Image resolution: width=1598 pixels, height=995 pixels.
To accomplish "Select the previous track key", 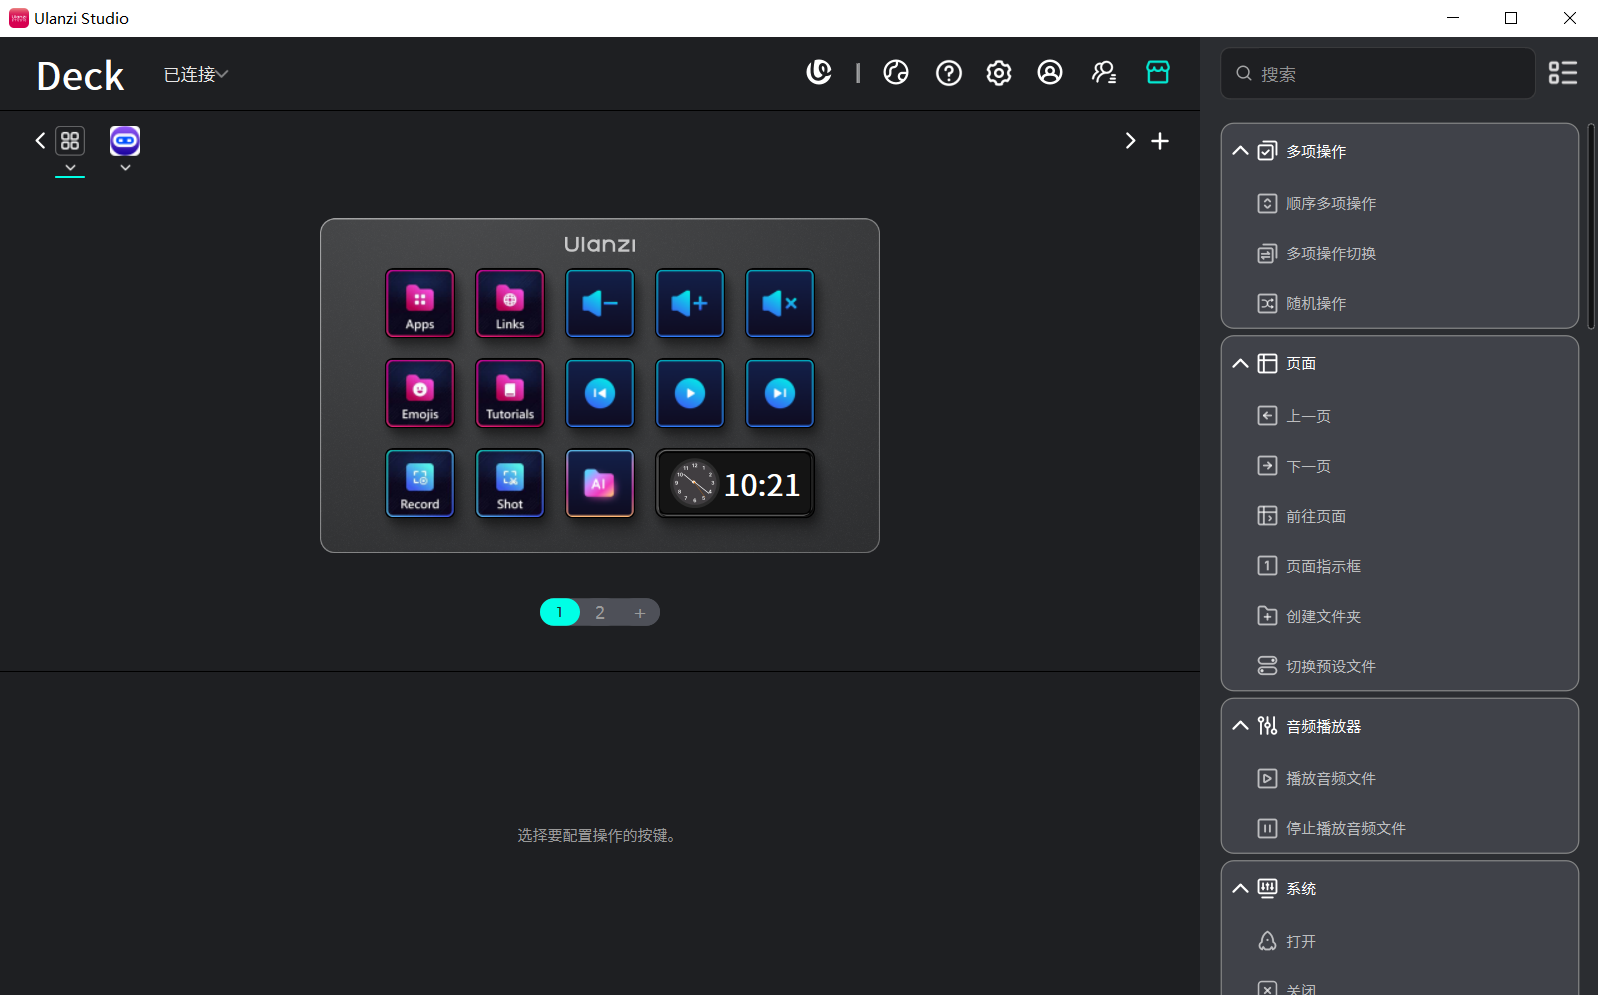I will [600, 393].
